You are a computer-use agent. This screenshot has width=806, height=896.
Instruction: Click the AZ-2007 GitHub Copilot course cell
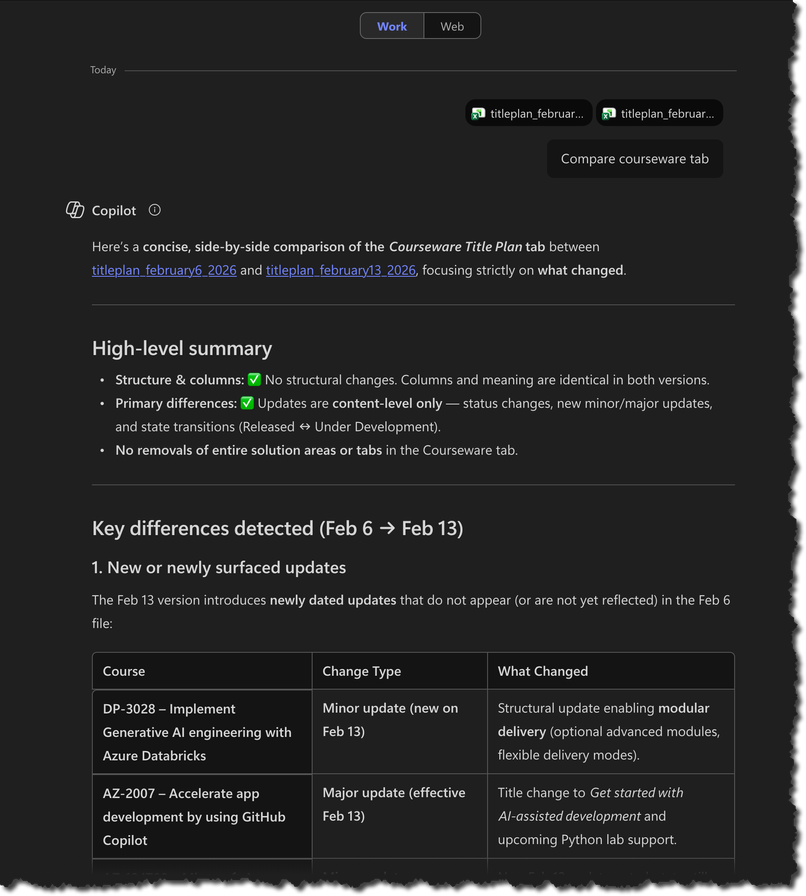click(202, 817)
